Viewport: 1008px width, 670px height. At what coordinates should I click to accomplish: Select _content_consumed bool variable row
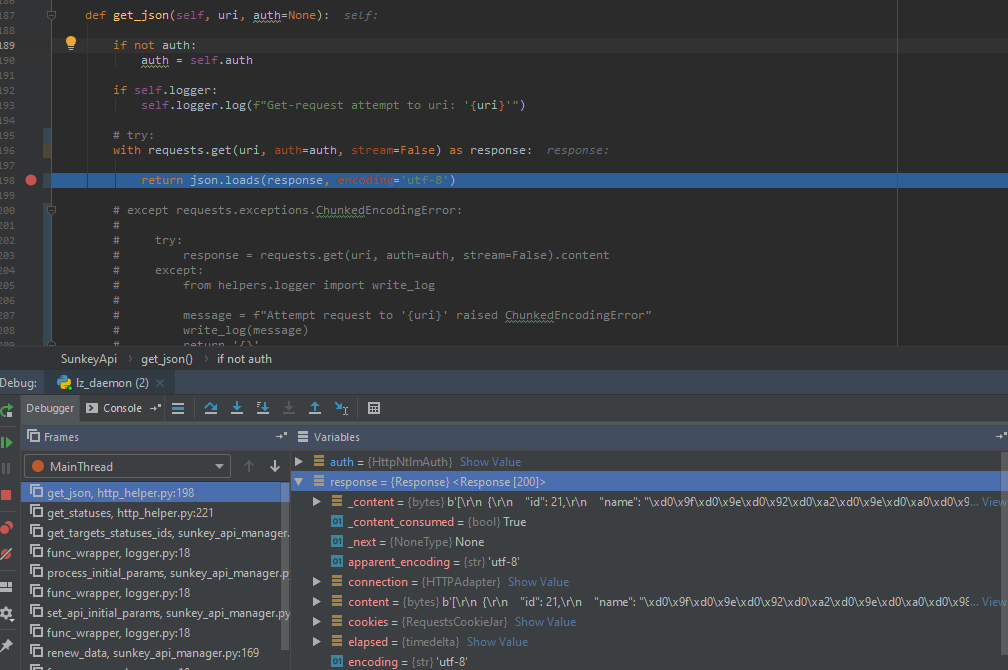coord(647,521)
